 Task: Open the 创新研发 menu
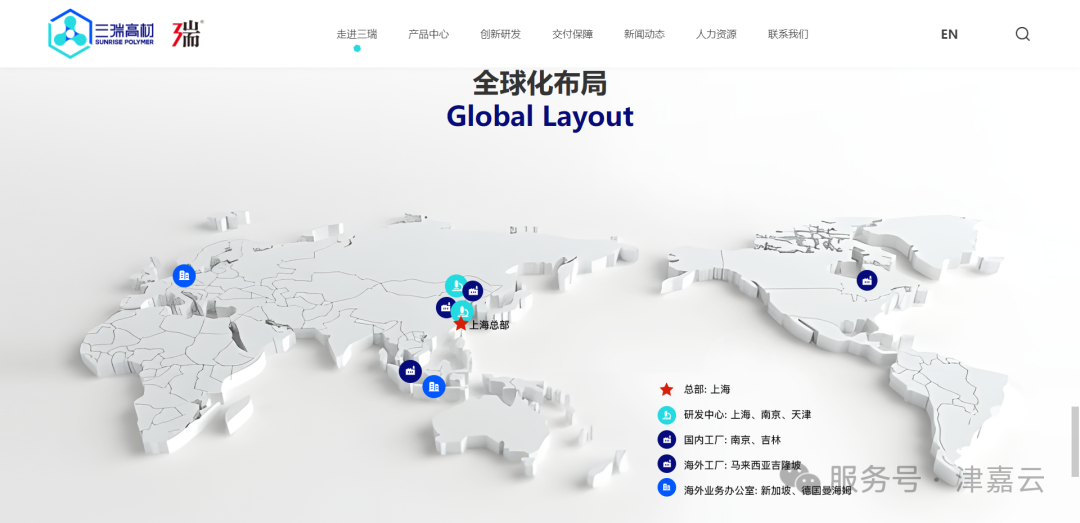click(501, 34)
